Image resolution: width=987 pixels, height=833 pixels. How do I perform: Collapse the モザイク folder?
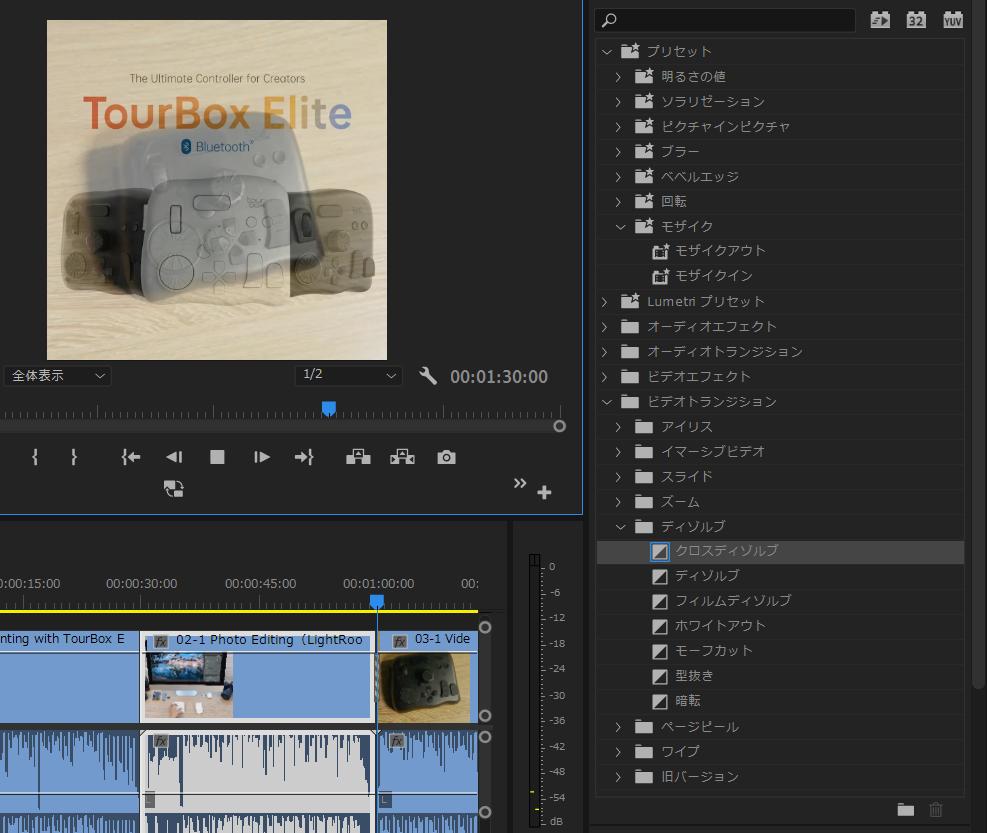(621, 226)
